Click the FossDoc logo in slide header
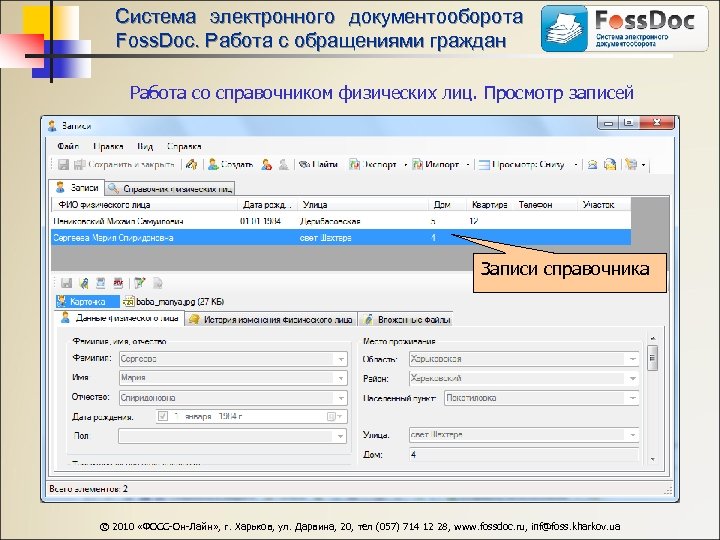The height and width of the screenshot is (540, 720). 624,28
